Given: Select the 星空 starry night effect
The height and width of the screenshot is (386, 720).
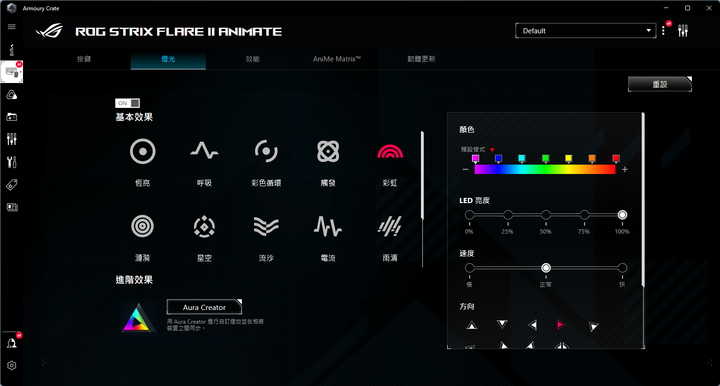Looking at the screenshot, I should point(204,226).
